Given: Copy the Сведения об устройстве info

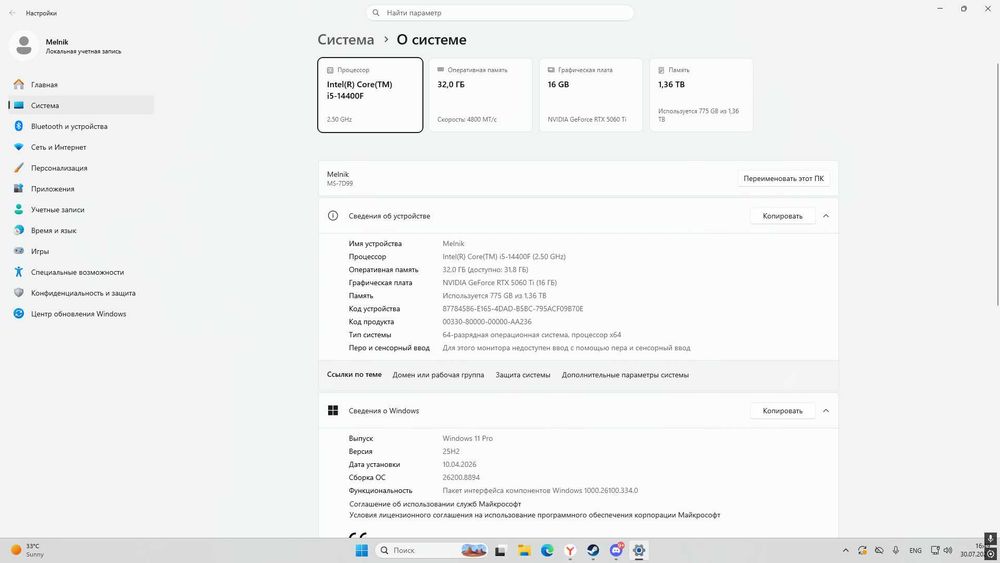Looking at the screenshot, I should click(783, 216).
